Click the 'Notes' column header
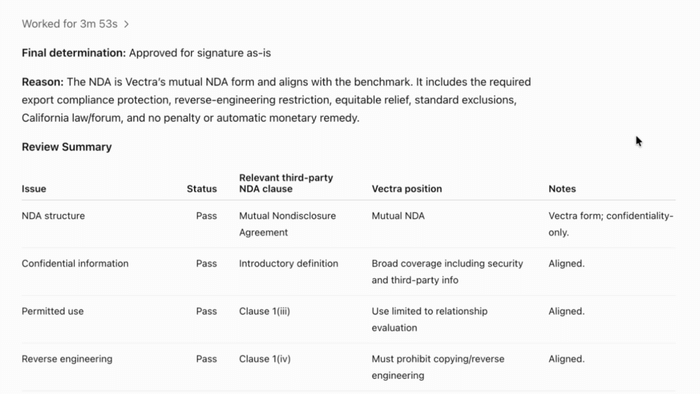 coord(562,189)
